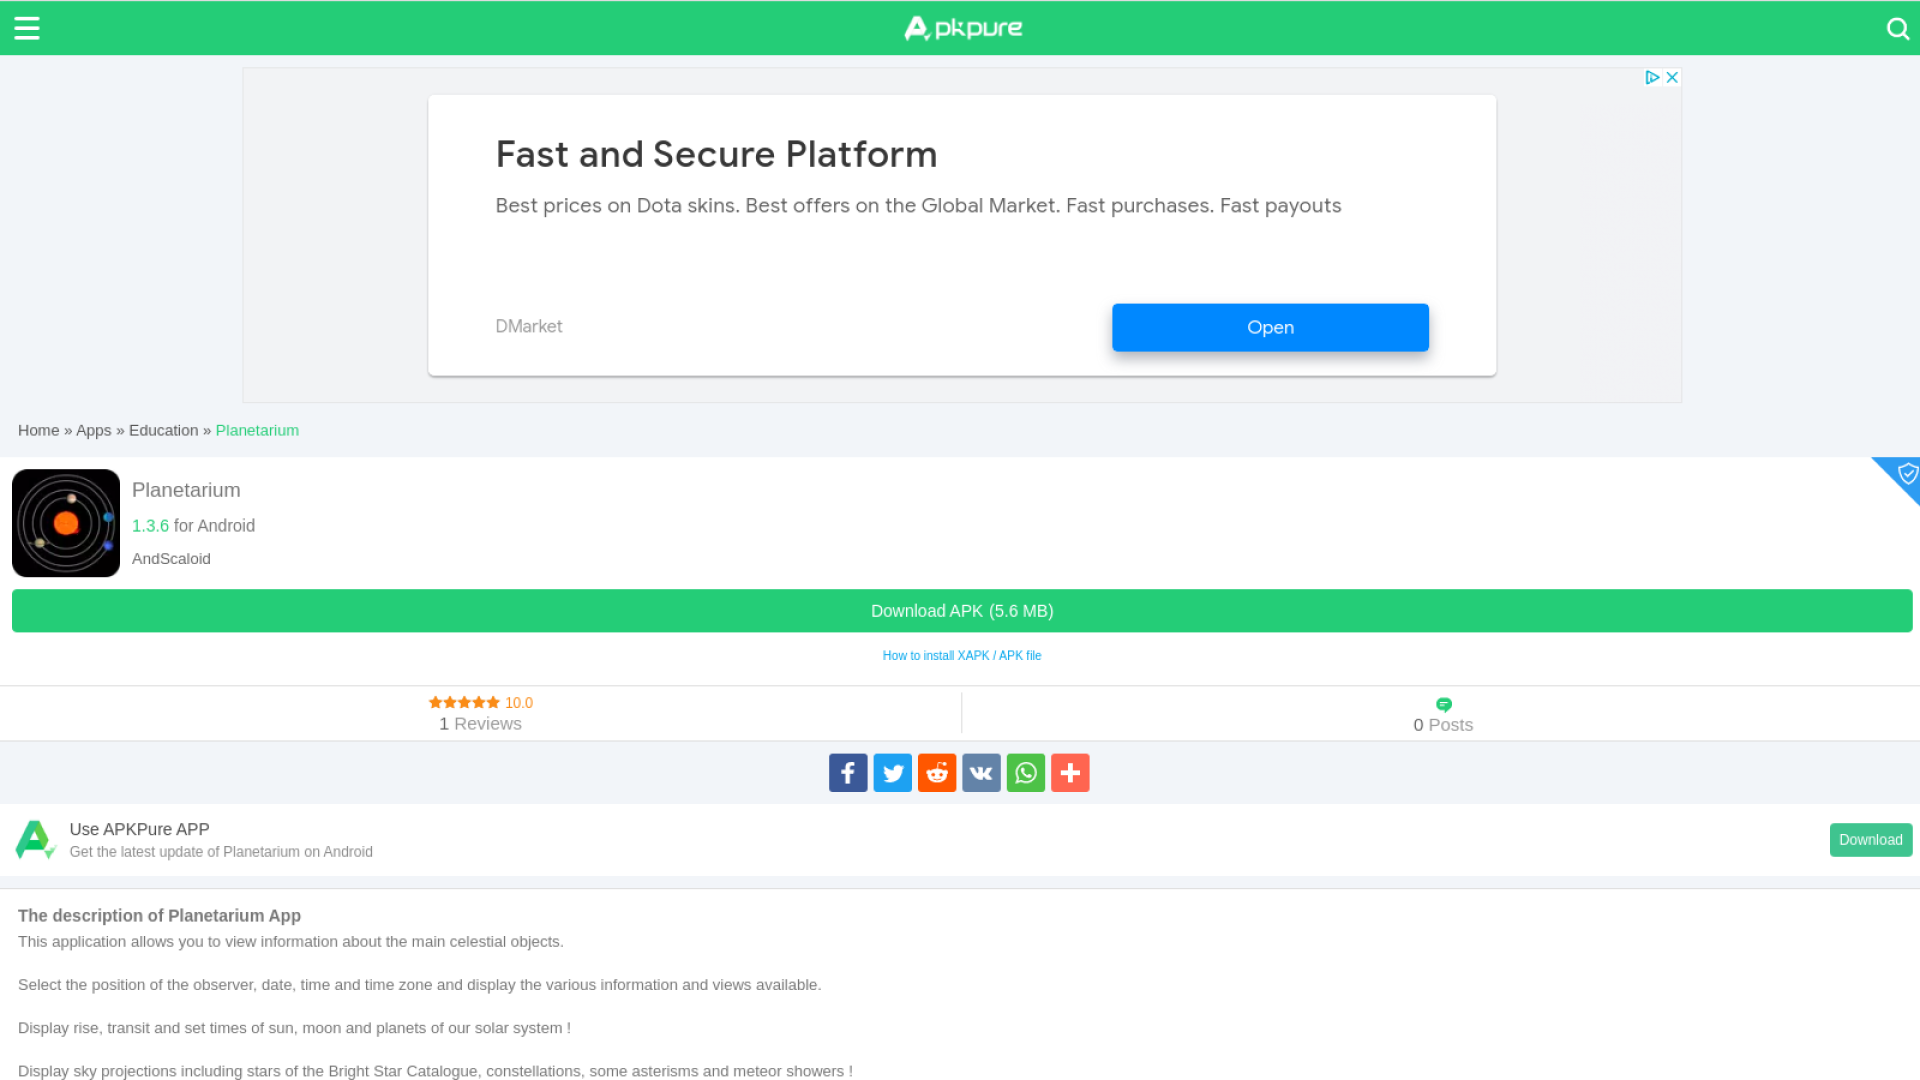The image size is (1920, 1080).
Task: Click the Planetarium app icon thumbnail
Action: click(x=66, y=523)
